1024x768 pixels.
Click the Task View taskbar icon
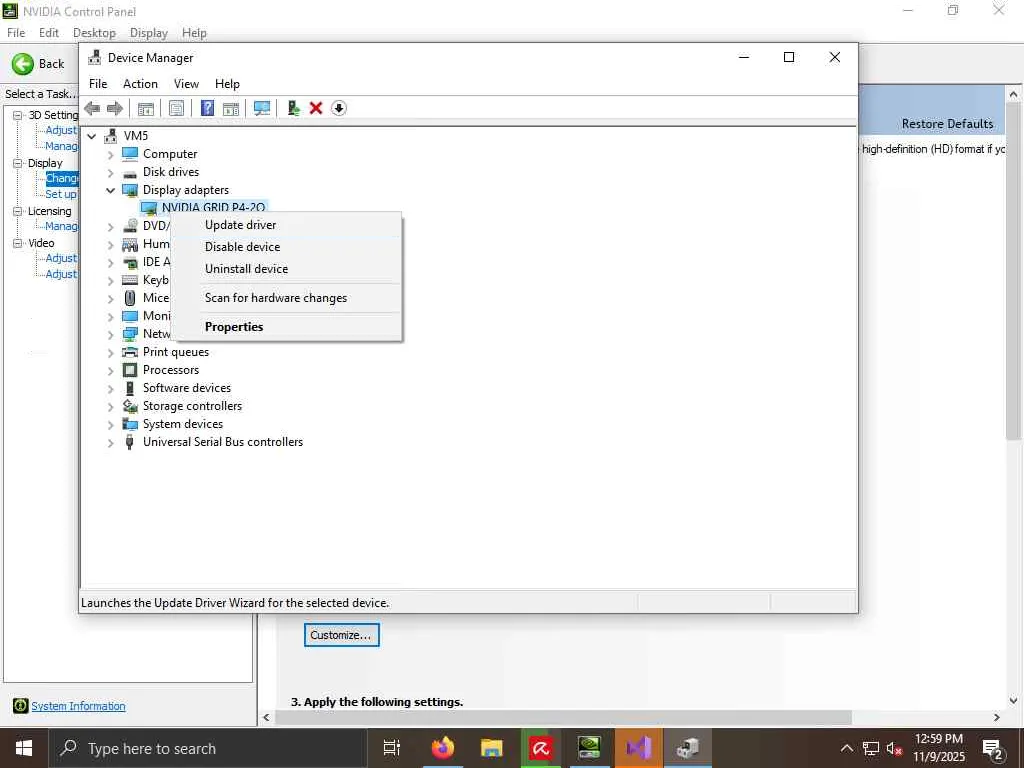pos(392,748)
